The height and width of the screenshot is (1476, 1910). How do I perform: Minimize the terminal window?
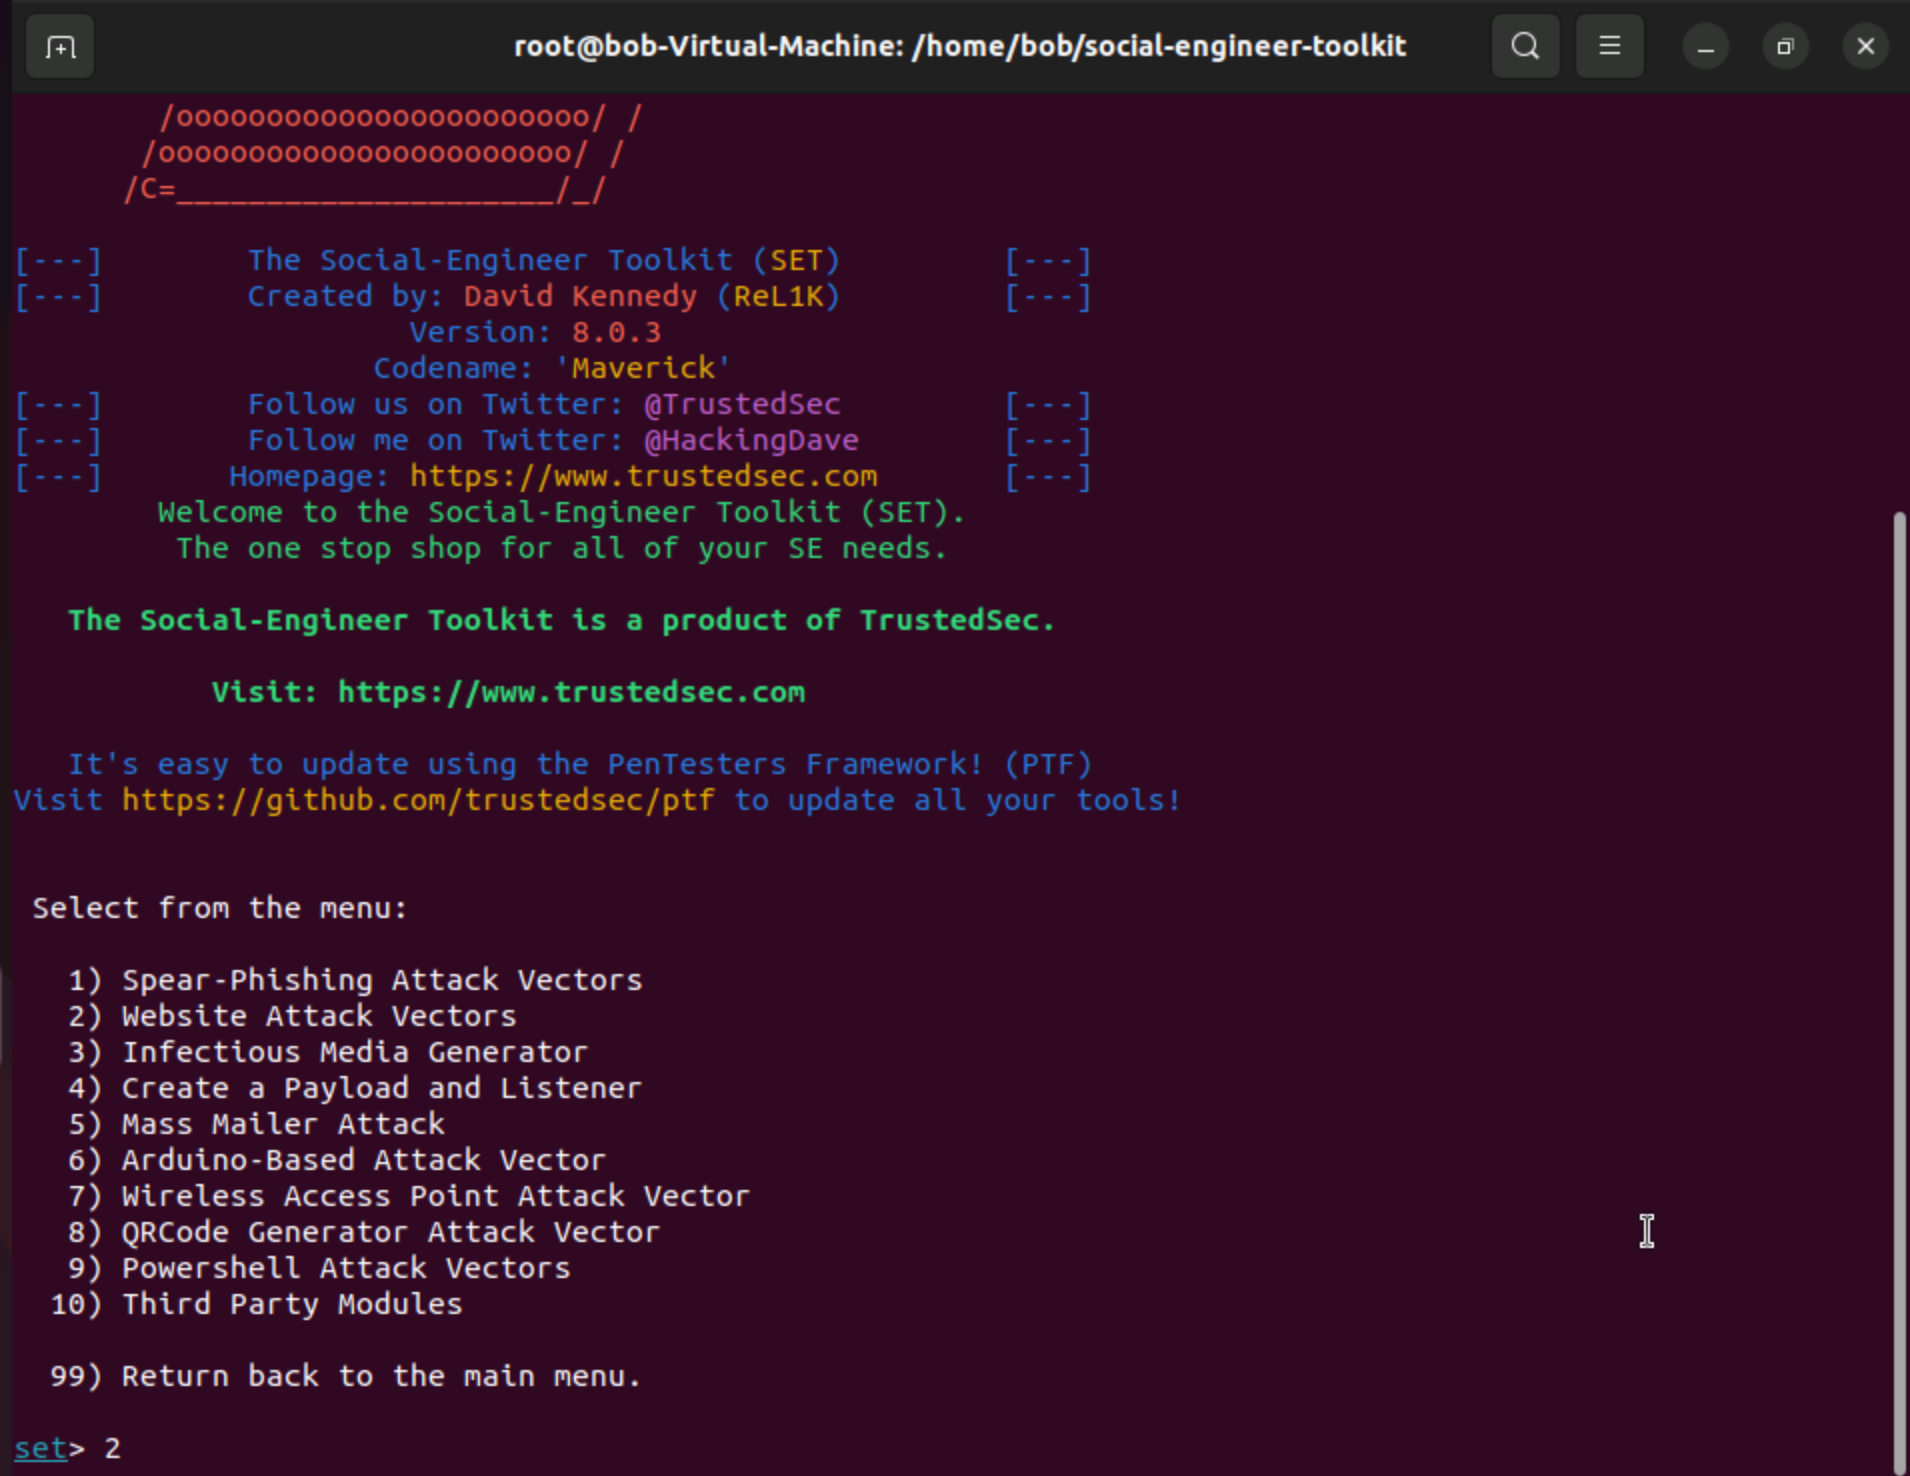point(1705,47)
